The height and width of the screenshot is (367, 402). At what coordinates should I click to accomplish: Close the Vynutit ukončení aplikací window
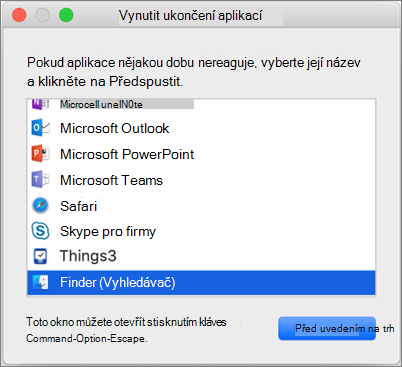point(19,15)
